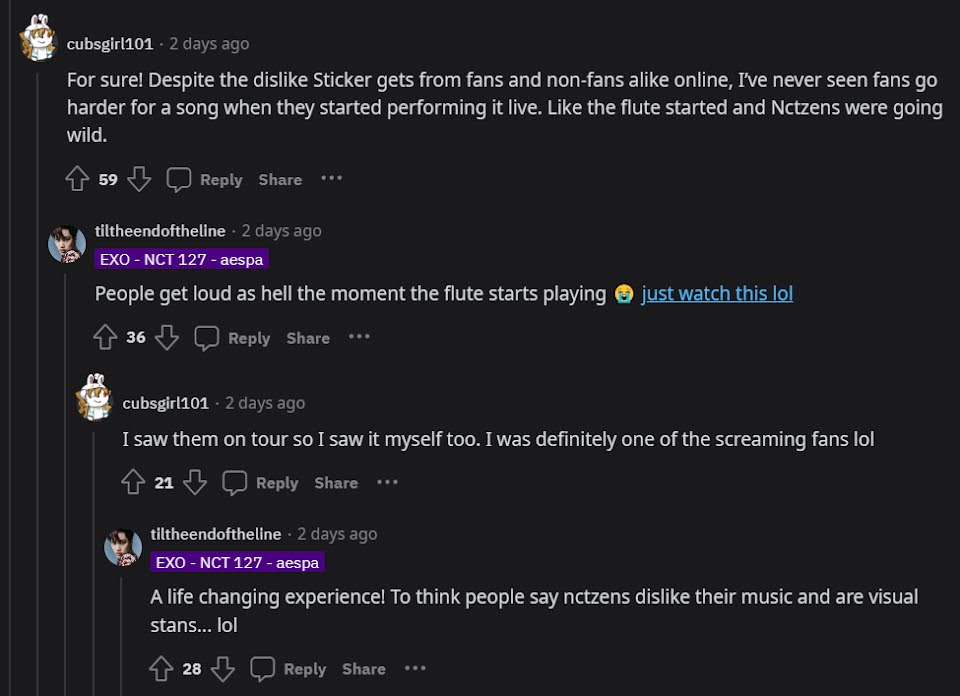Downvote the comment with 21 points
Image resolution: width=960 pixels, height=696 pixels.
click(x=195, y=483)
